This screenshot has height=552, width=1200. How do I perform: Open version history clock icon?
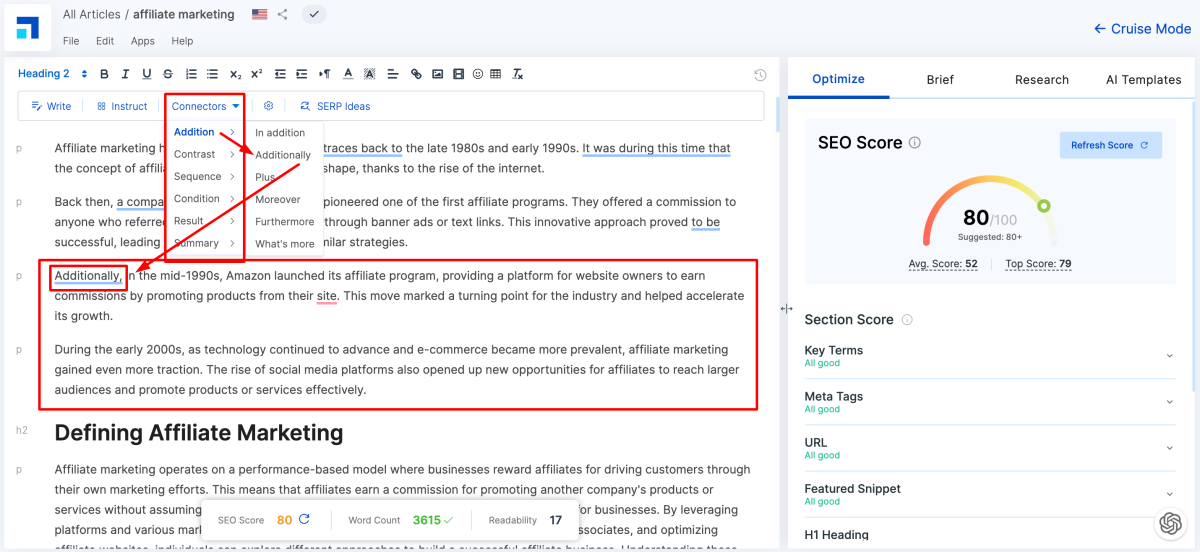point(760,75)
